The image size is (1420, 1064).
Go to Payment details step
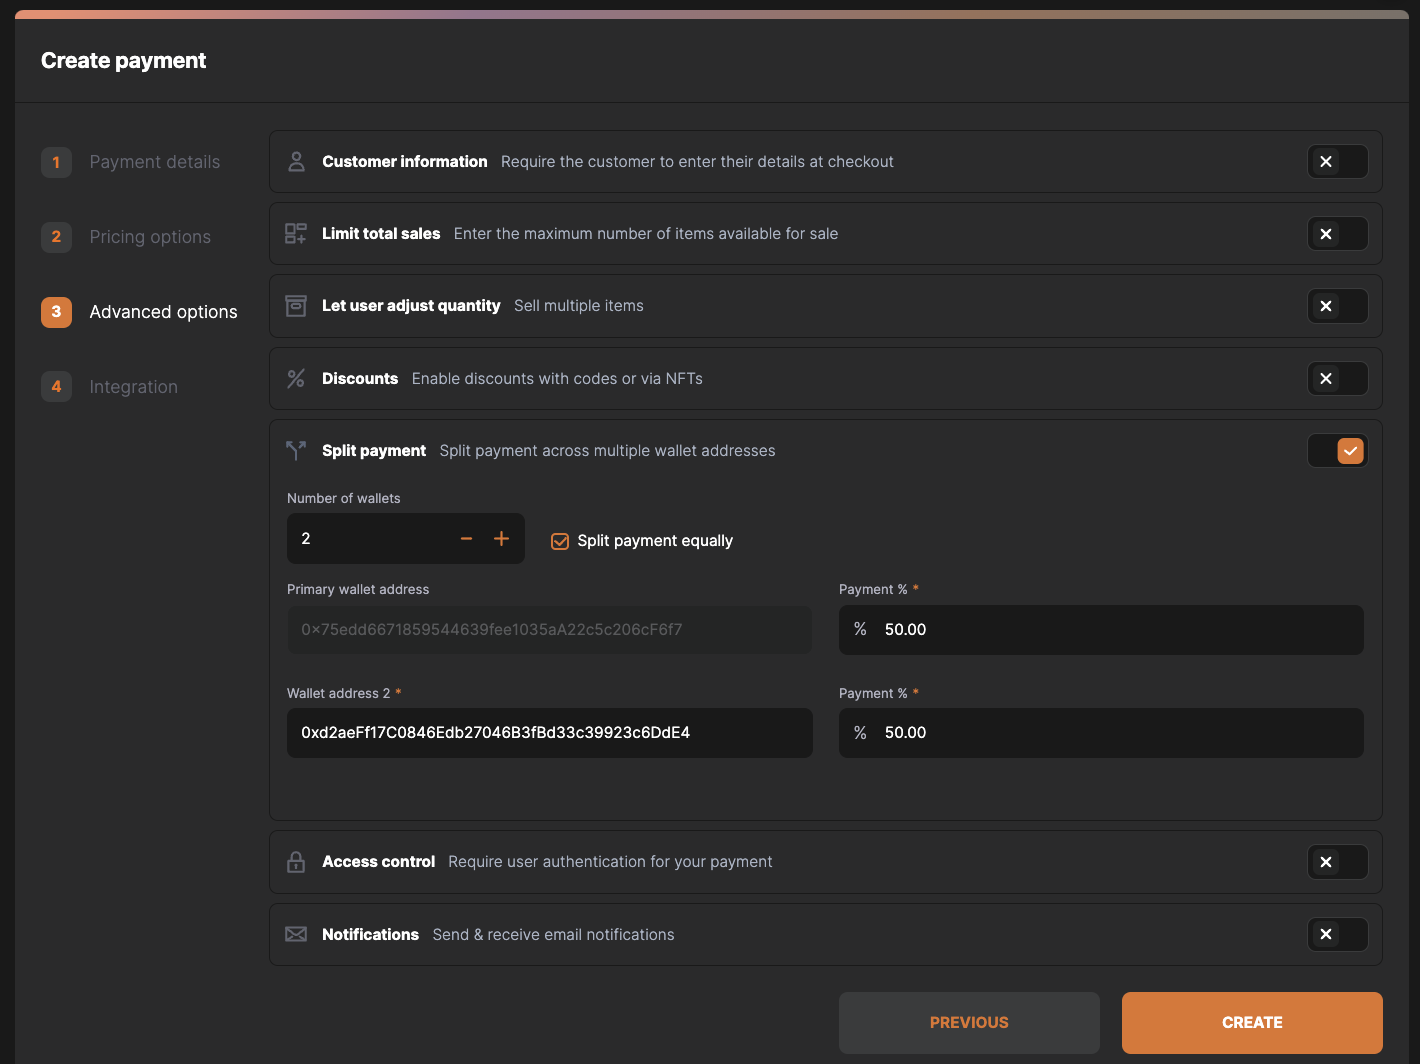[x=154, y=162]
